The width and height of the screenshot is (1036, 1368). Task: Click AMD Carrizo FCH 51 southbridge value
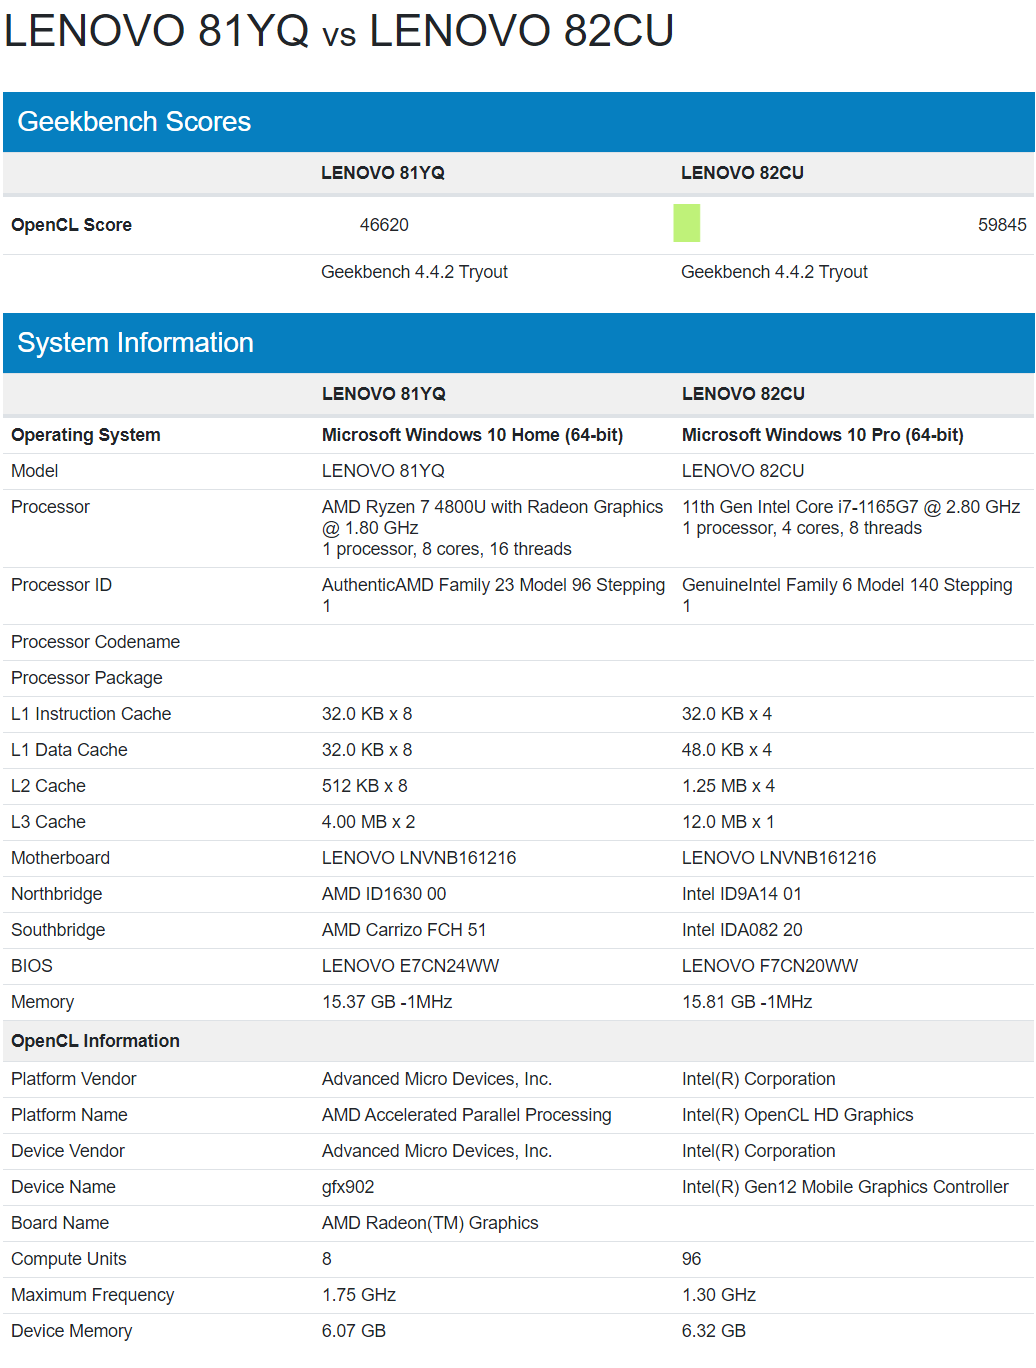click(404, 930)
